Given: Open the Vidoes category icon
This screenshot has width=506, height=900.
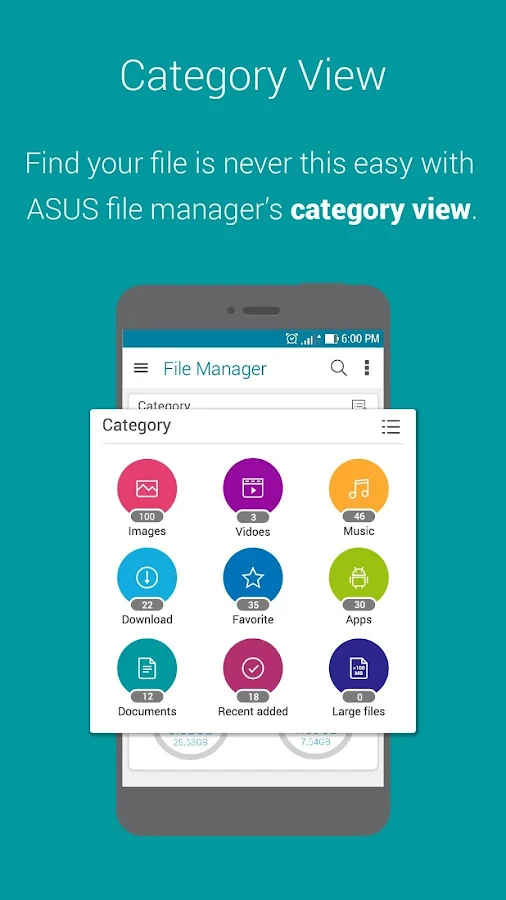Looking at the screenshot, I should (253, 489).
